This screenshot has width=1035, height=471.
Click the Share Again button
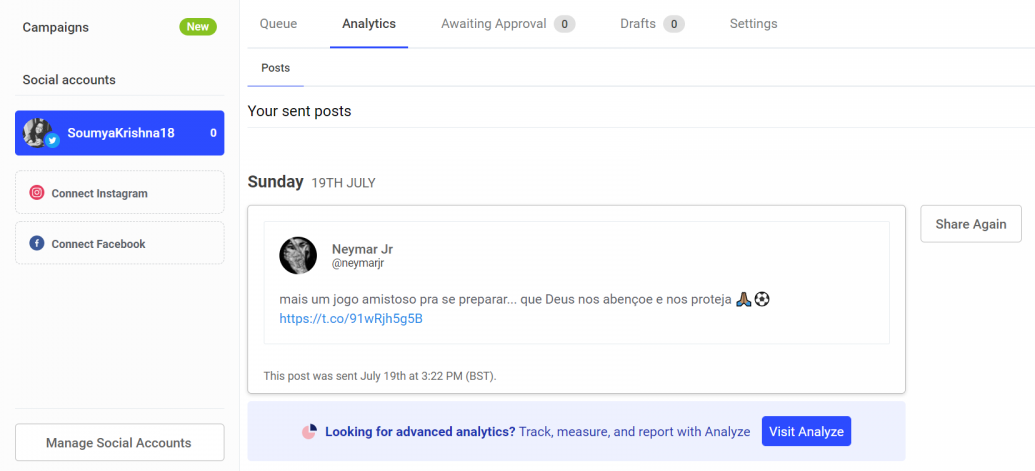click(971, 224)
